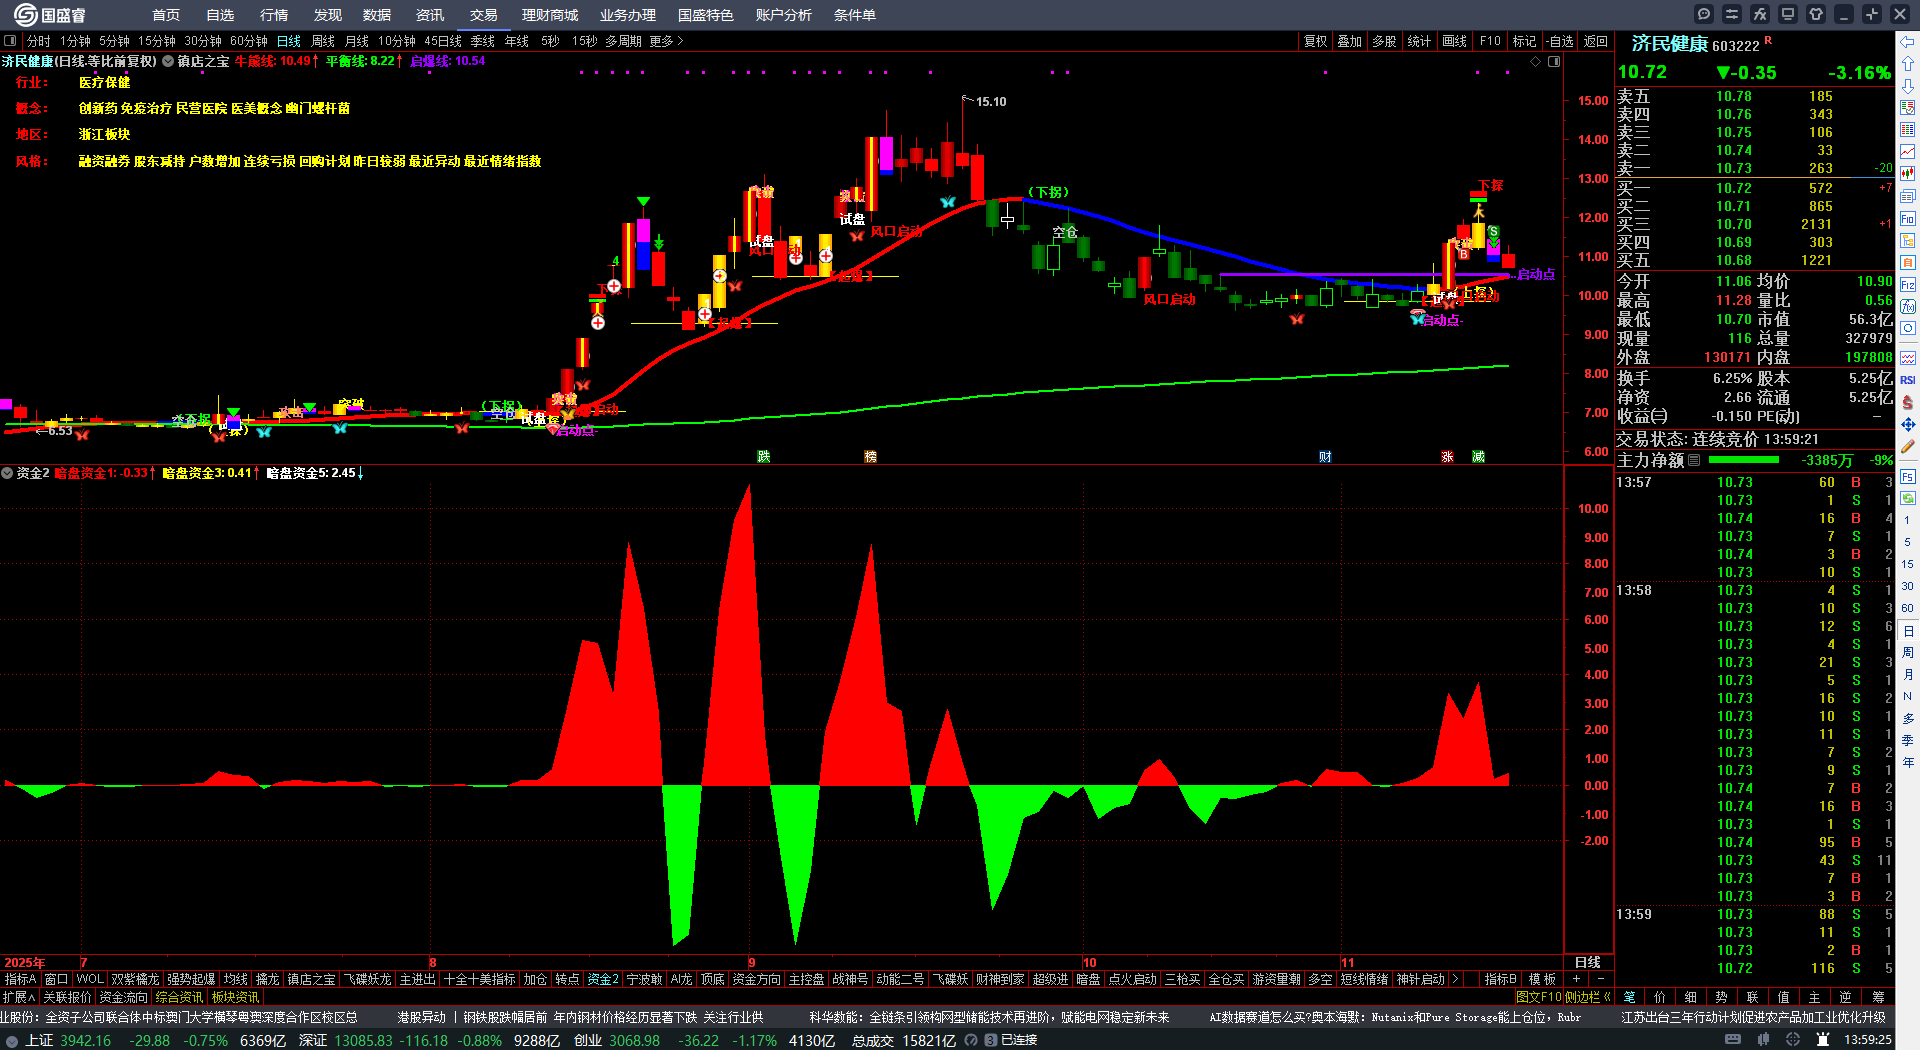
Task: Click the 返回 back button
Action: pyautogui.click(x=1596, y=41)
